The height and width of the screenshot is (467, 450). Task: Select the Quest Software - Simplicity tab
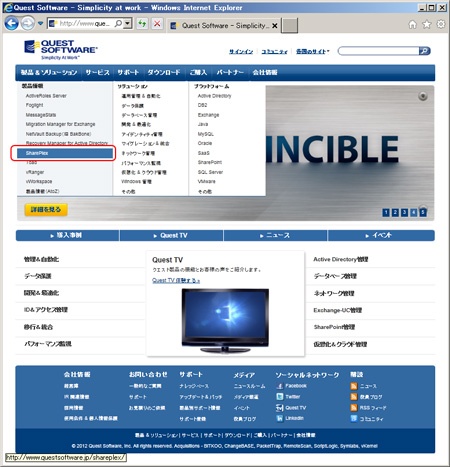click(x=224, y=26)
